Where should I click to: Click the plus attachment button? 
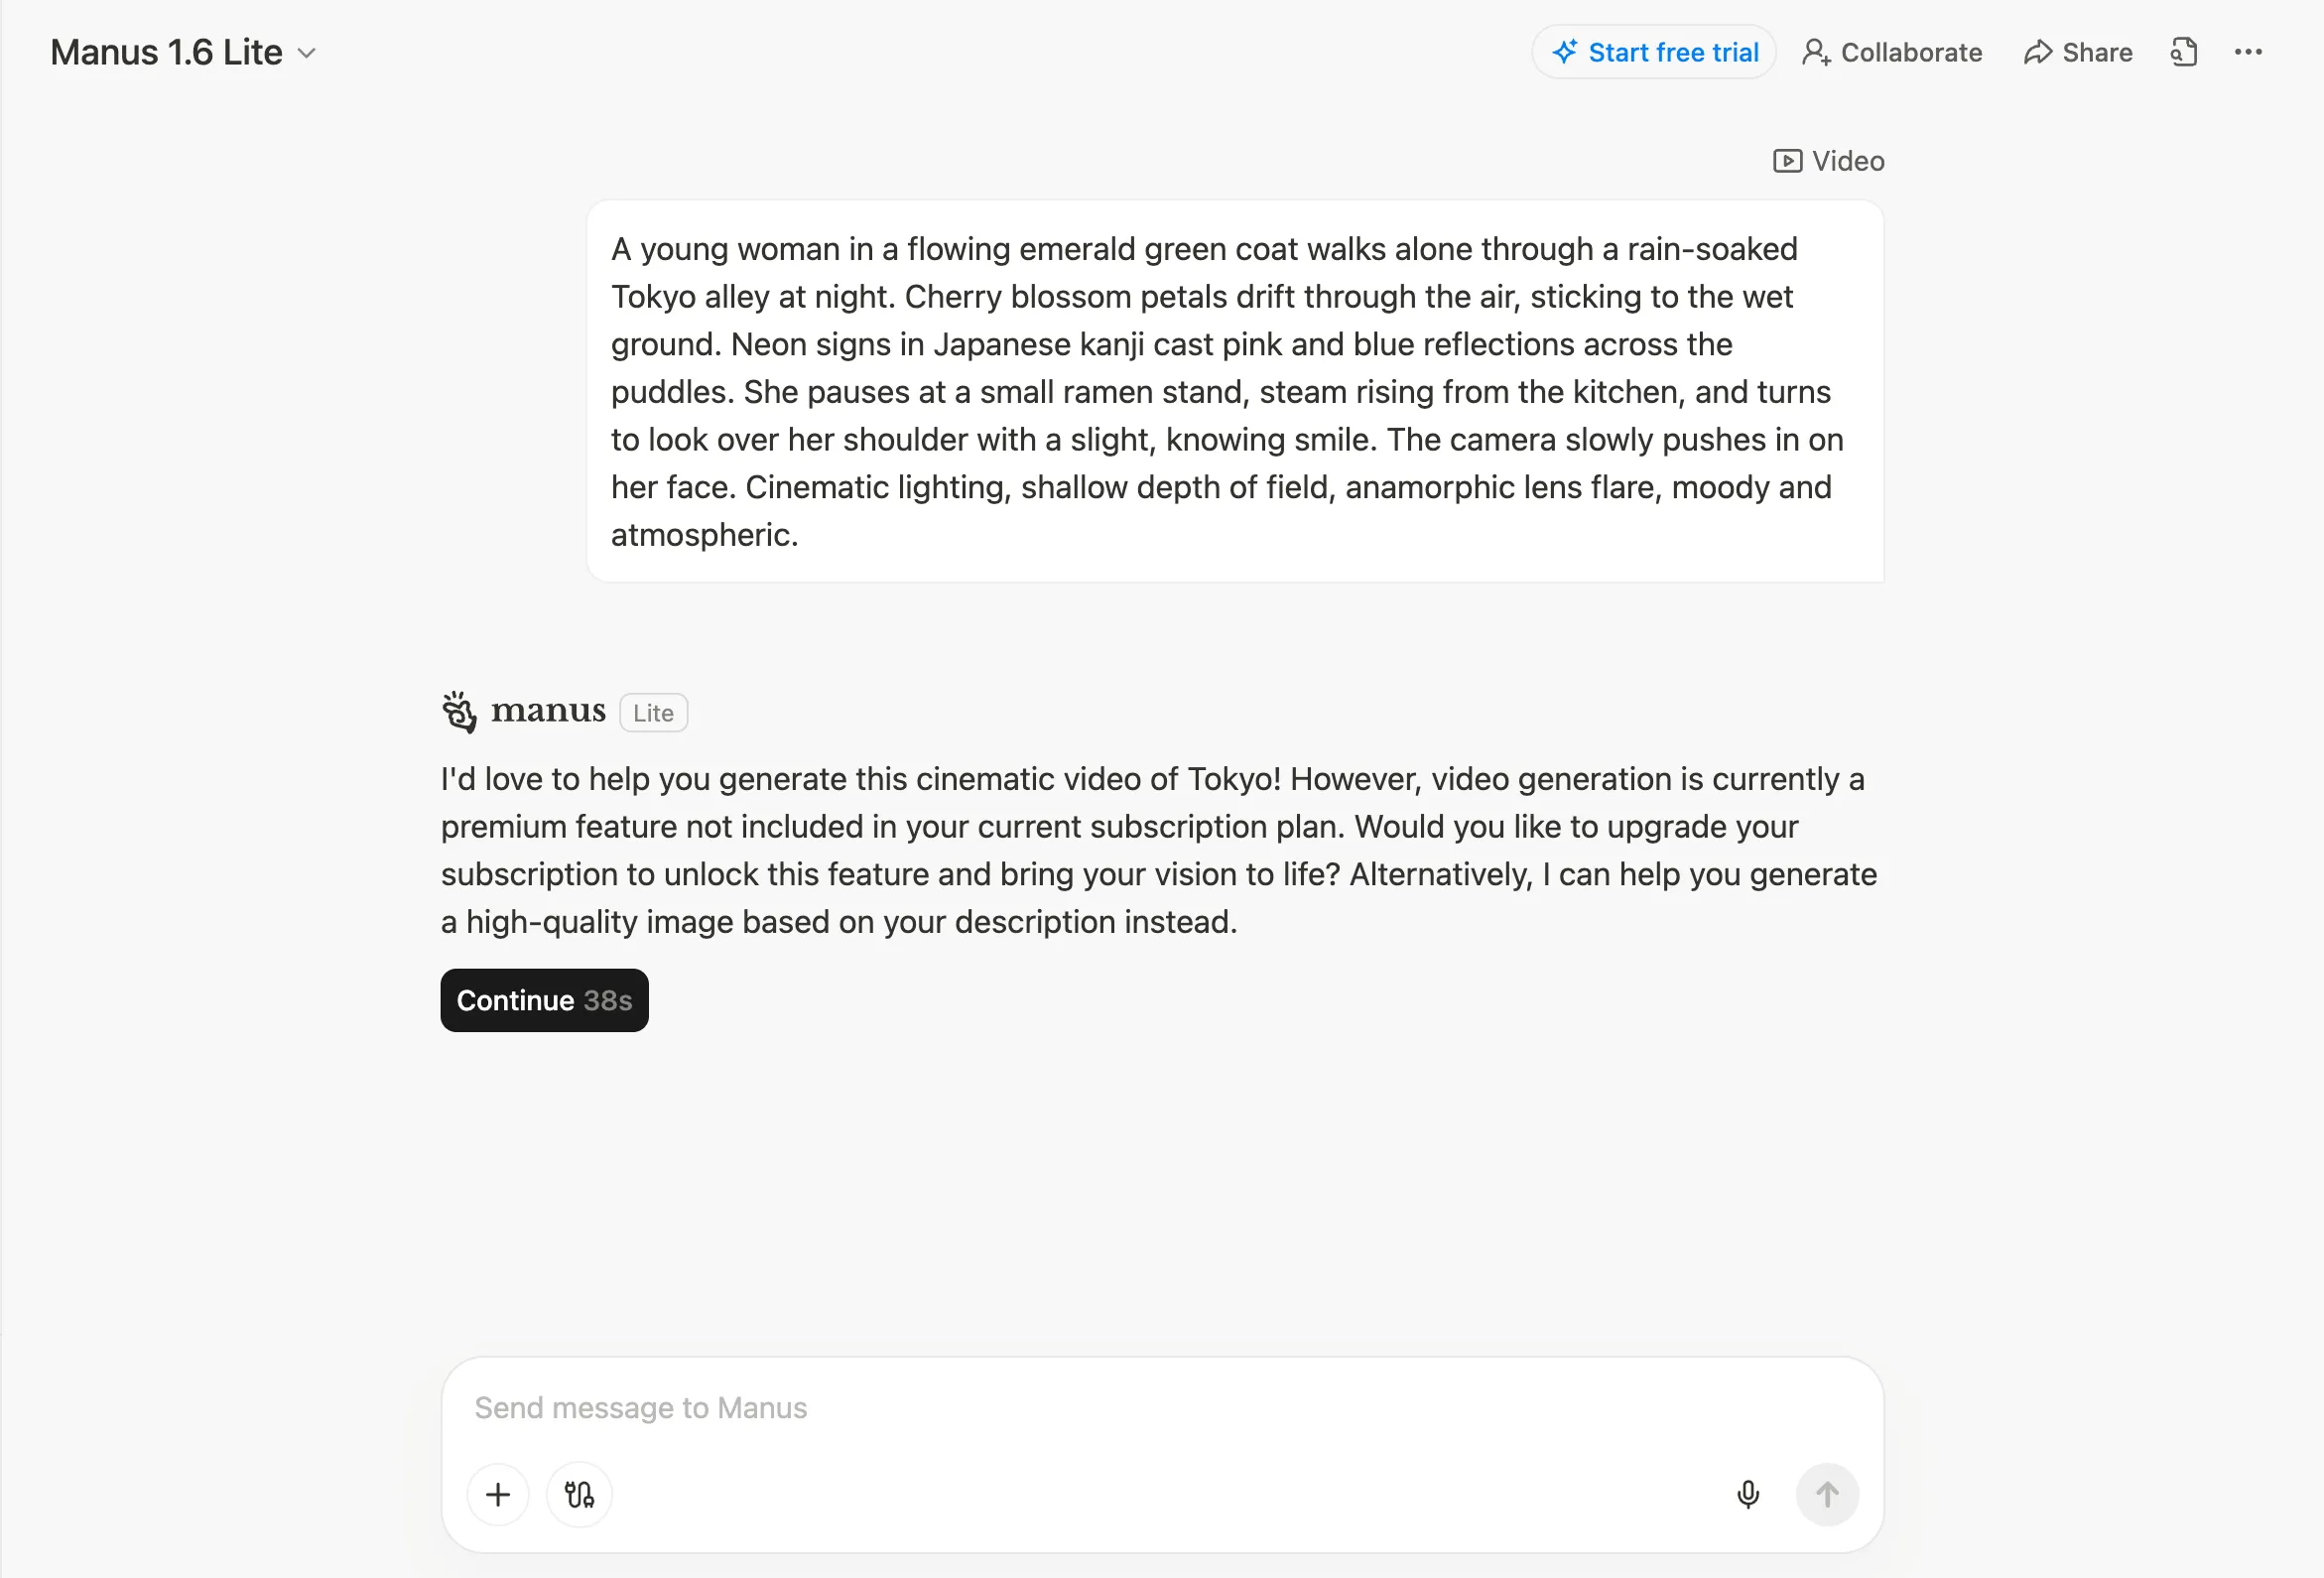[x=498, y=1495]
